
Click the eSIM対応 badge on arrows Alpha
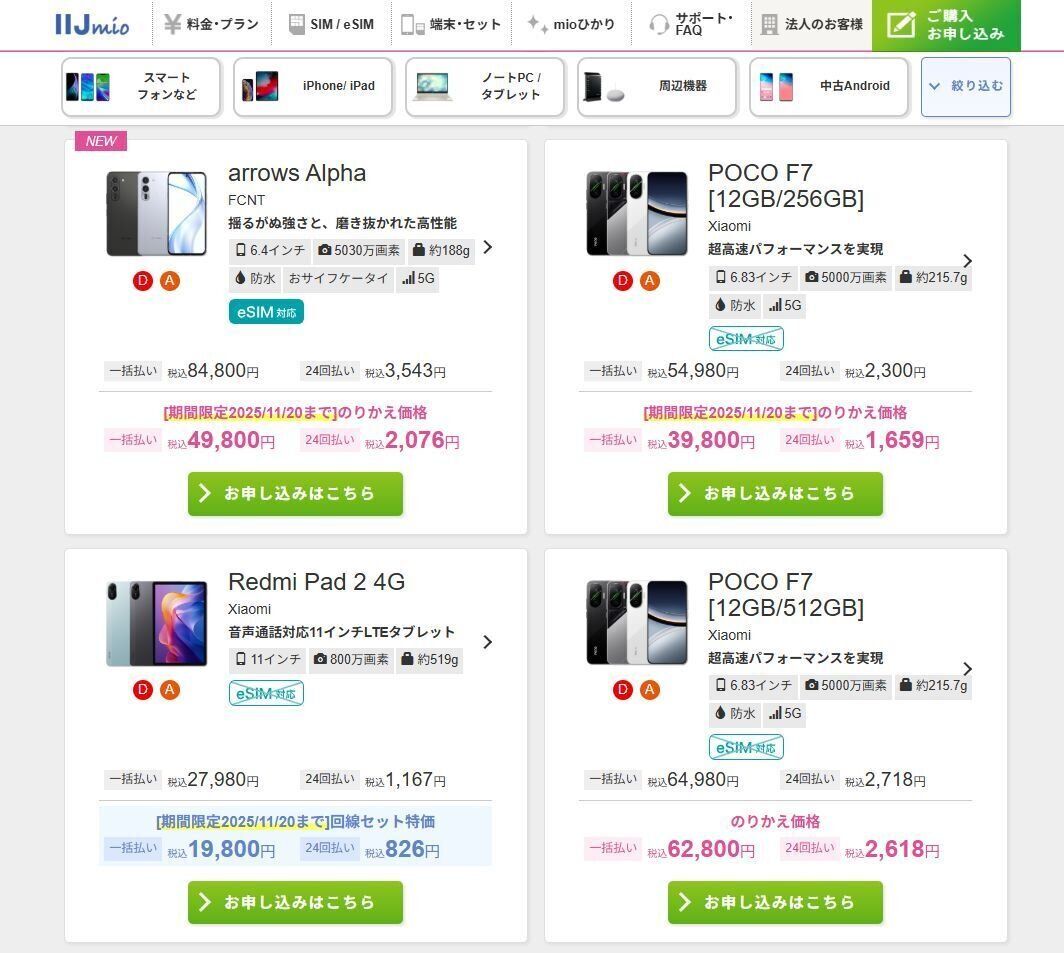click(x=266, y=312)
